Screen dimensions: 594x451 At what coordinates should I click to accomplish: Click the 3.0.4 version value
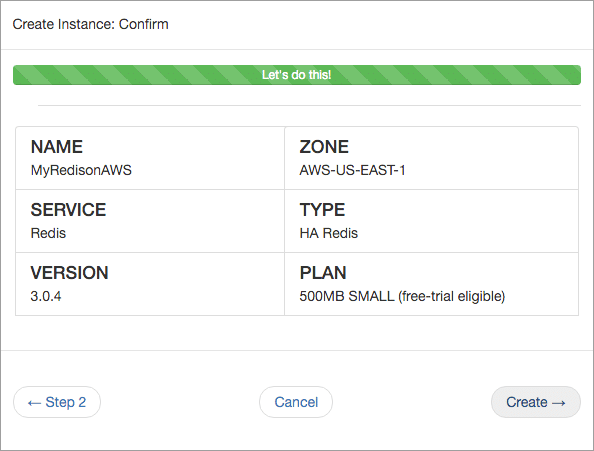point(46,296)
